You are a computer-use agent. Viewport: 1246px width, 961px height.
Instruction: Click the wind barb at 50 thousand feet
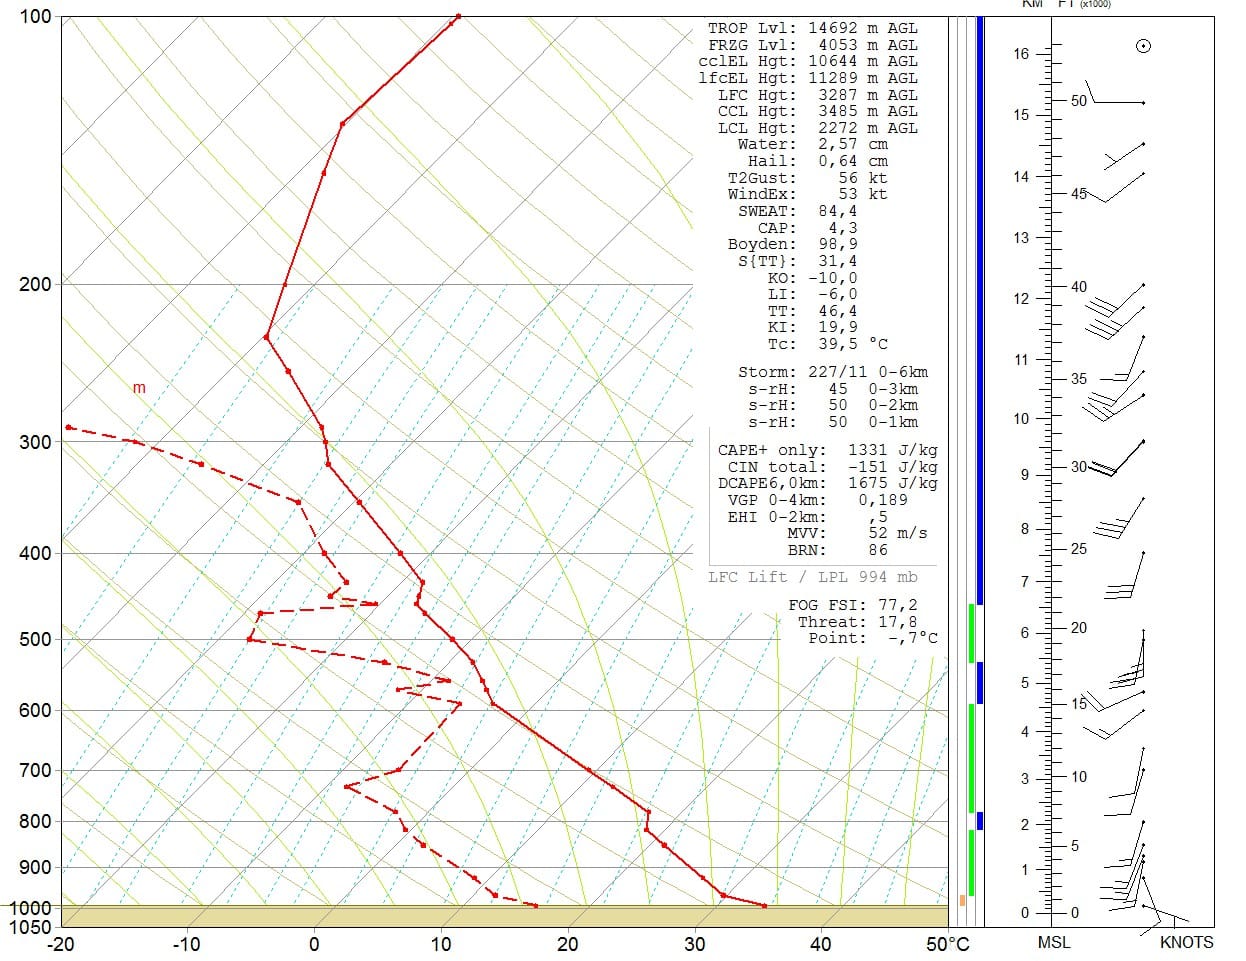tap(1114, 100)
